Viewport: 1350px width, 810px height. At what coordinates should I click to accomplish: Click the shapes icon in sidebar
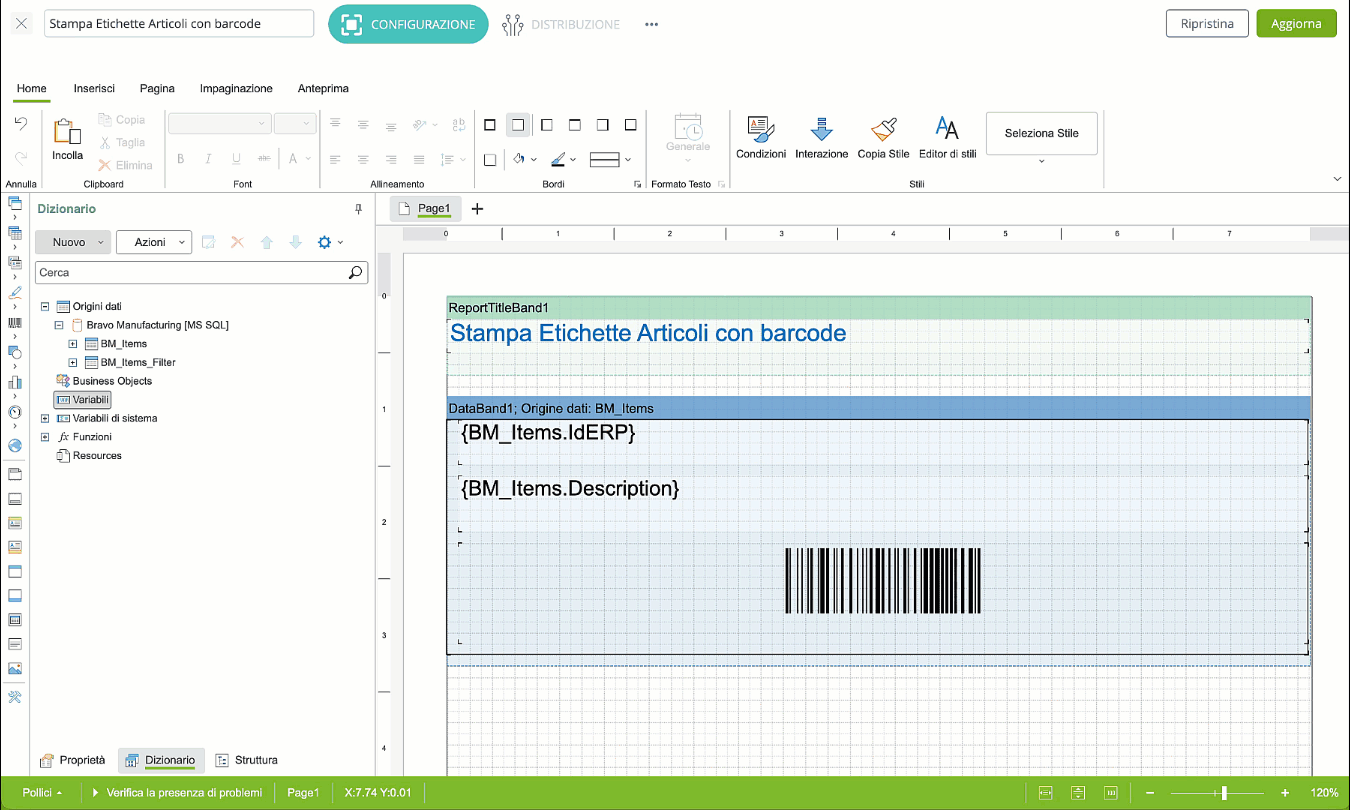tap(14, 352)
